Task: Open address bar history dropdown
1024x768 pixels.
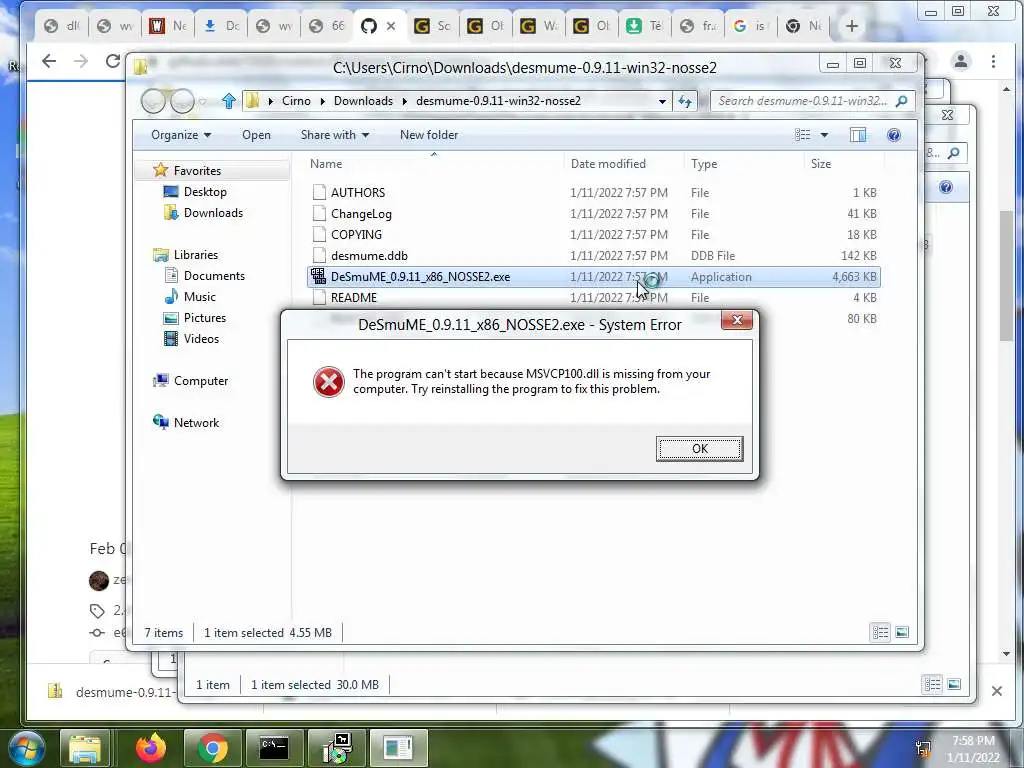Action: [x=662, y=101]
